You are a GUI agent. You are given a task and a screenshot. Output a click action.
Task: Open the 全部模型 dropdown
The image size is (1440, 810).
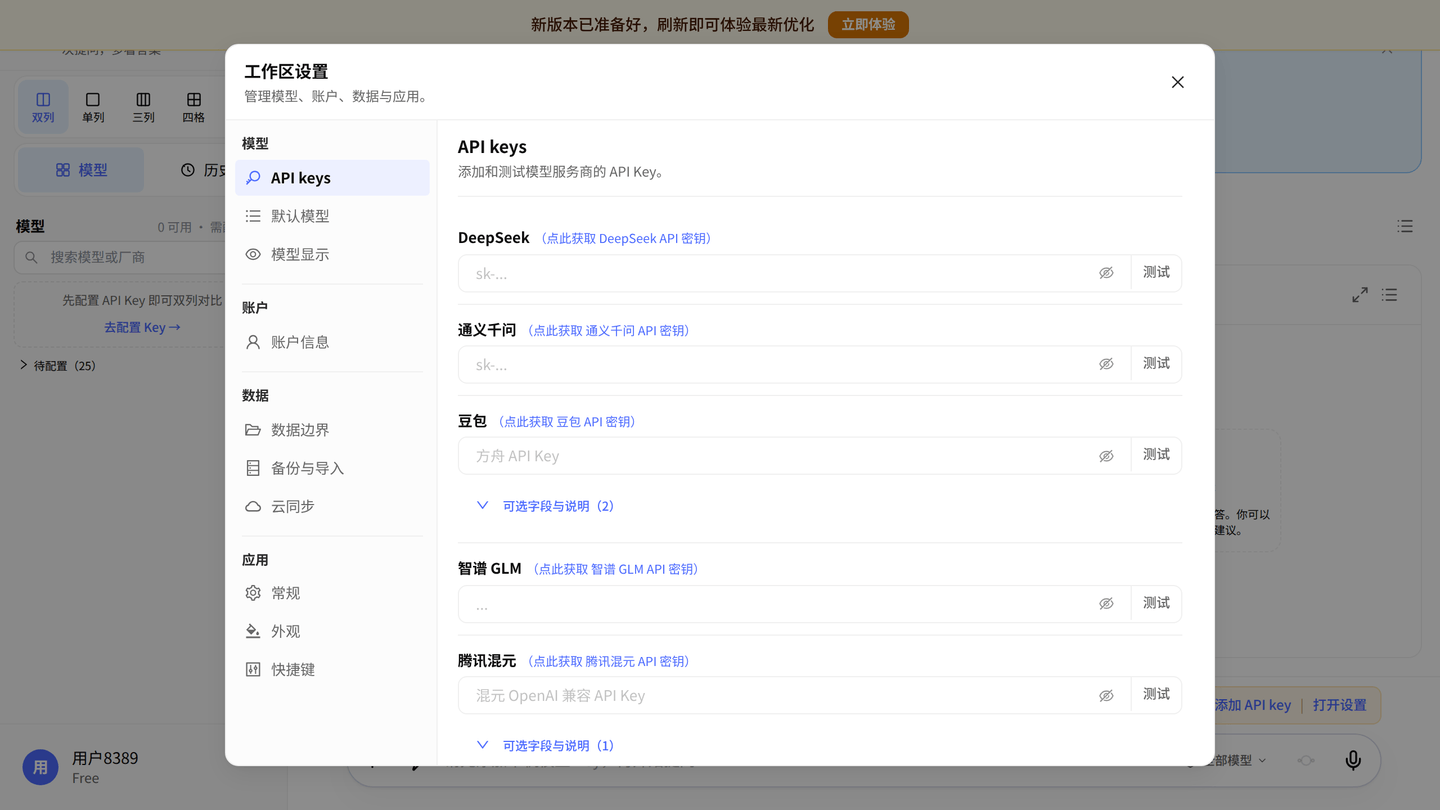coord(1235,760)
